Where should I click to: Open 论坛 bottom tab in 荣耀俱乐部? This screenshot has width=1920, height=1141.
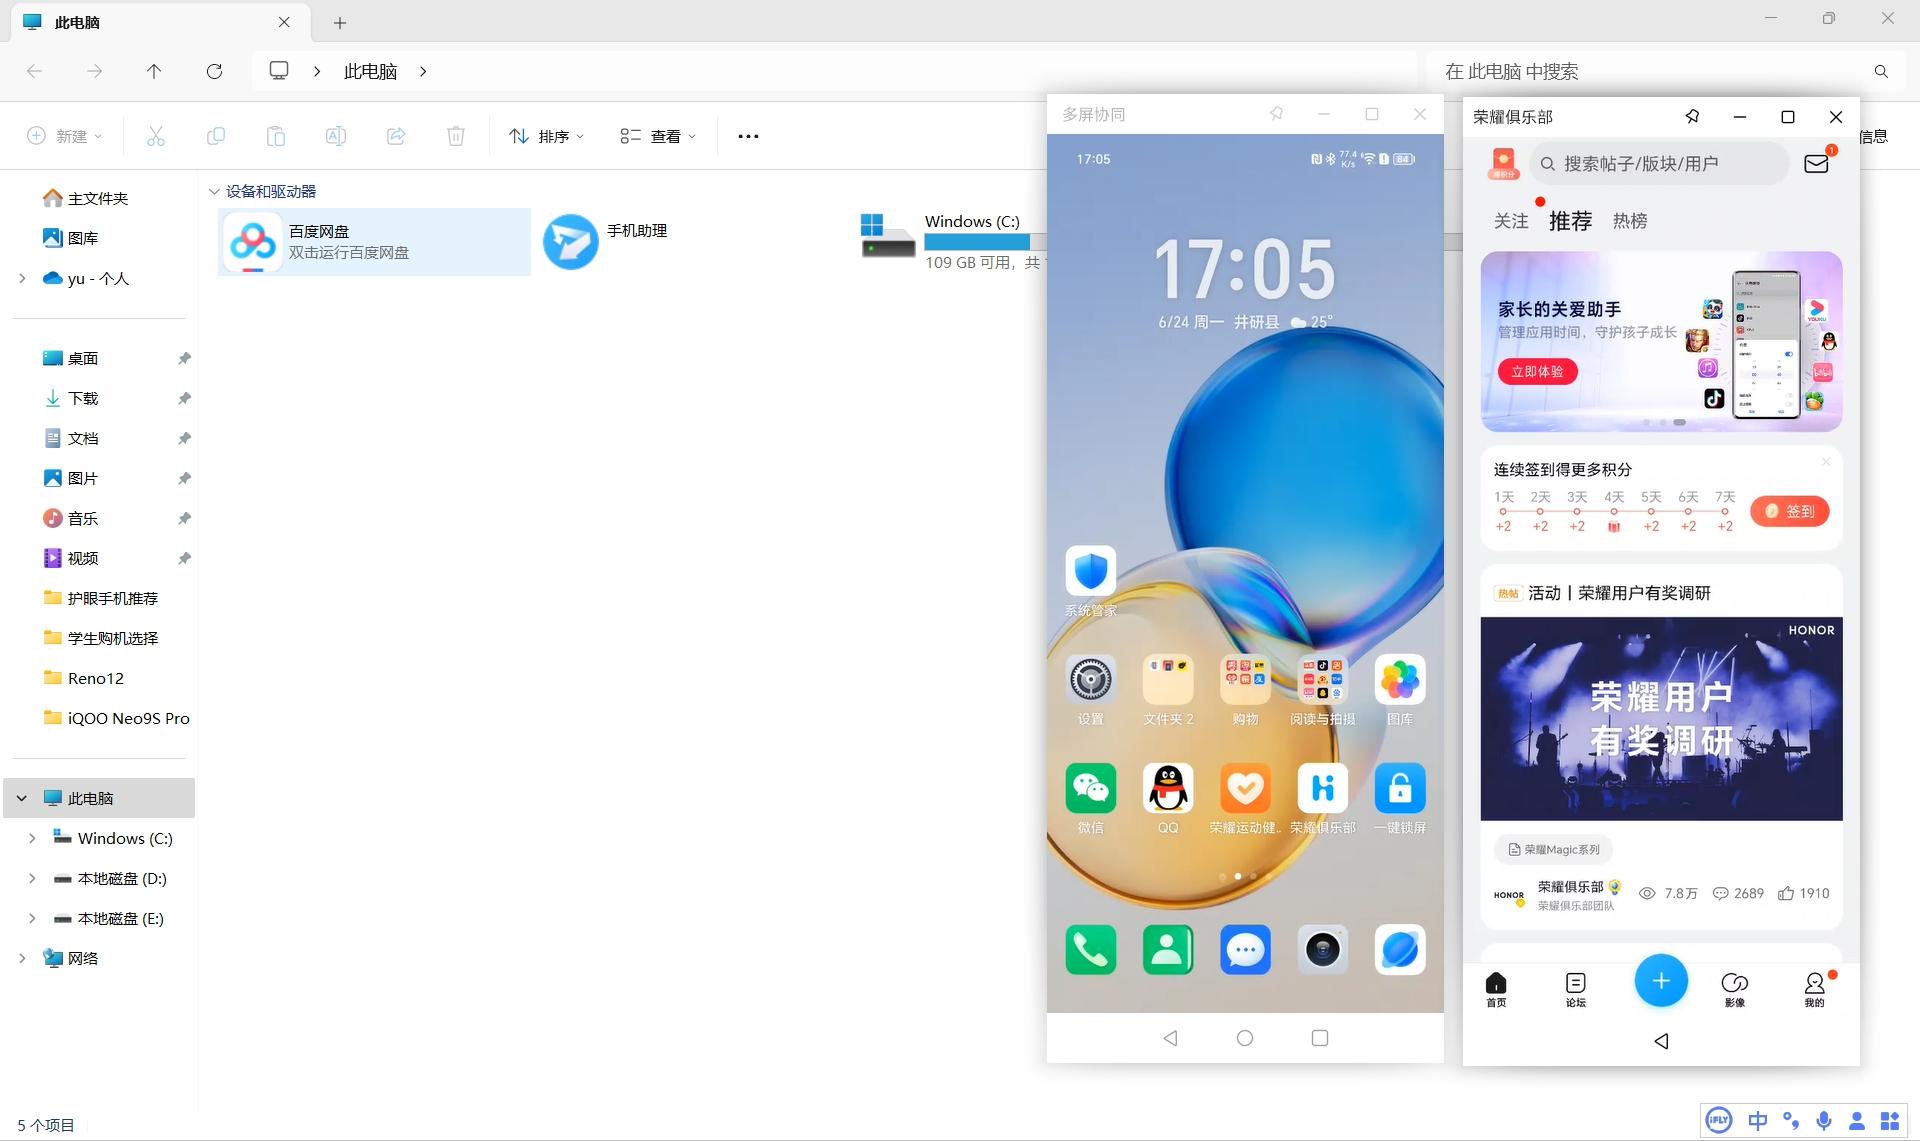1576,989
